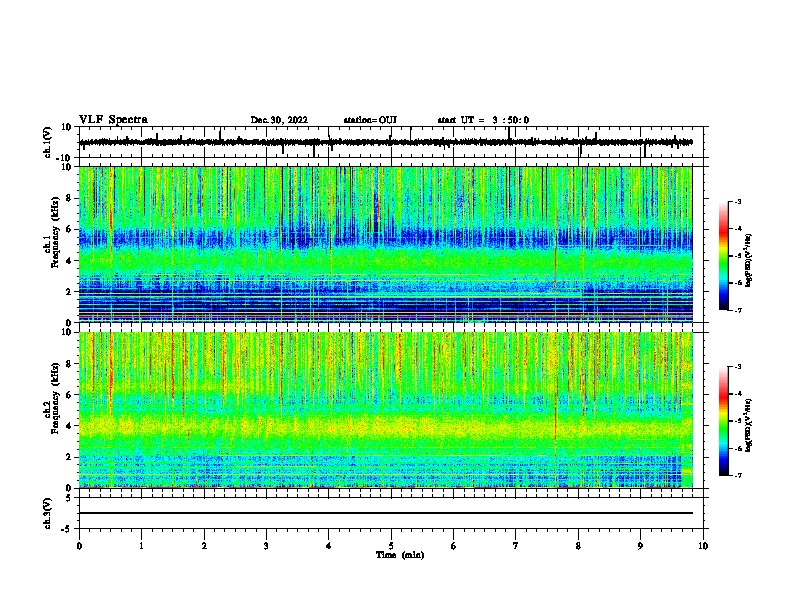This screenshot has width=792, height=612.
Task: Click time axis tick label '3'
Action: 266,546
